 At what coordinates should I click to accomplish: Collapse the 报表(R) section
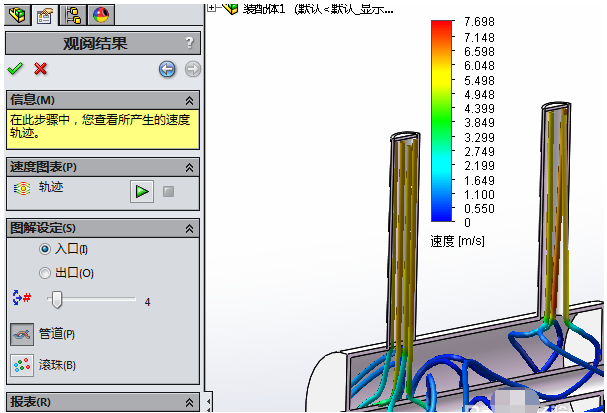(189, 402)
